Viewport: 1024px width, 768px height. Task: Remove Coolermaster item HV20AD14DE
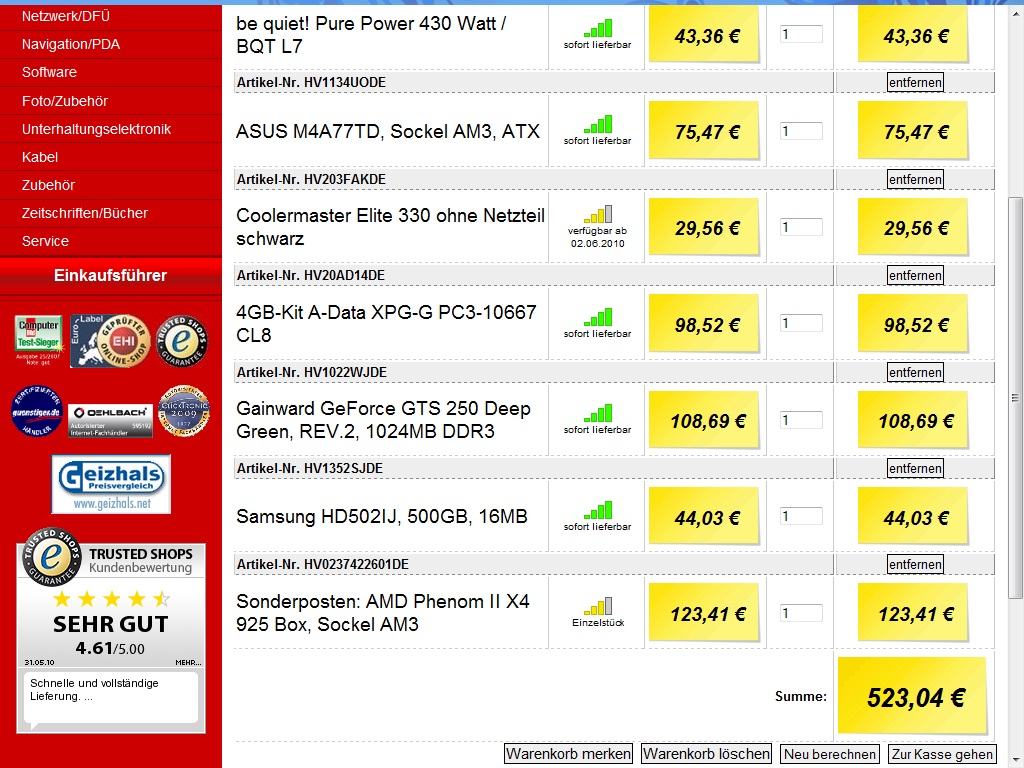coord(915,276)
